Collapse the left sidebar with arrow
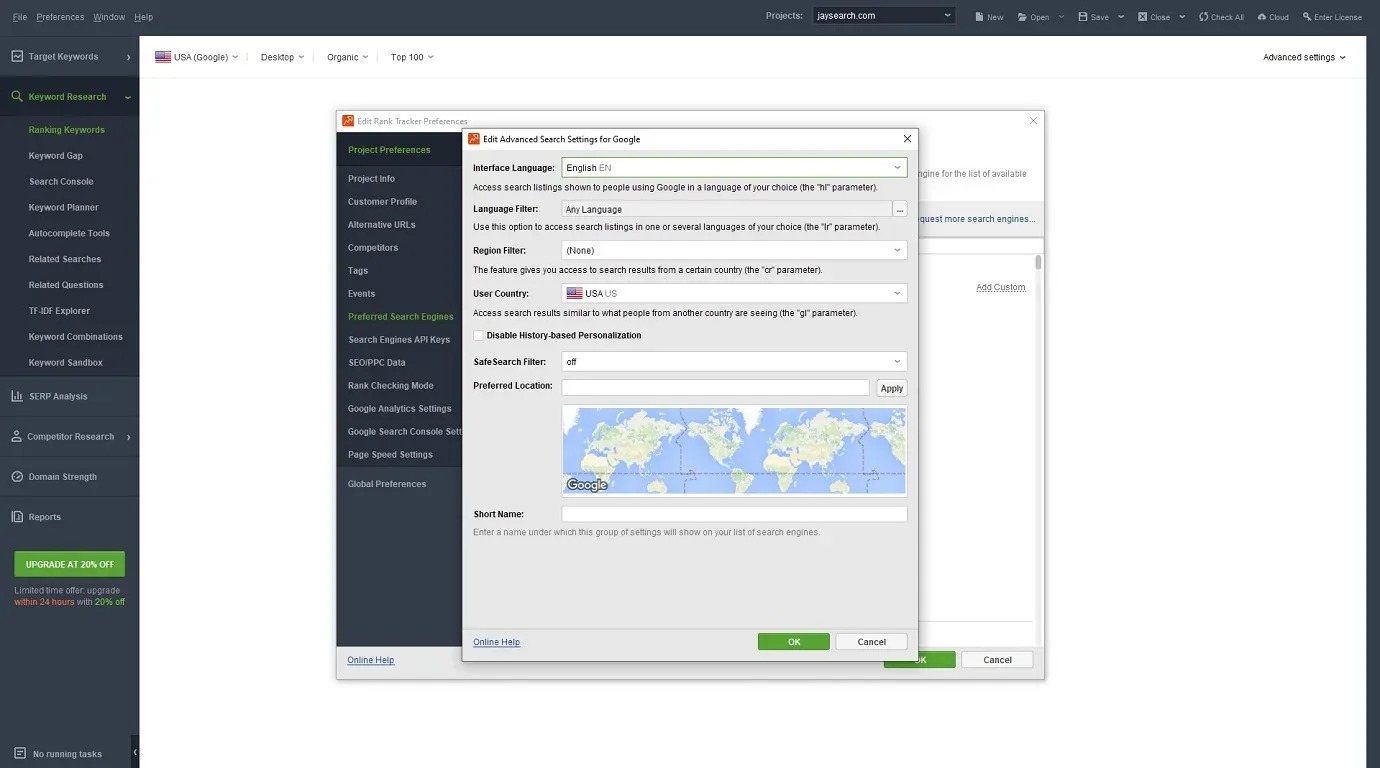This screenshot has width=1380, height=768. click(x=135, y=752)
